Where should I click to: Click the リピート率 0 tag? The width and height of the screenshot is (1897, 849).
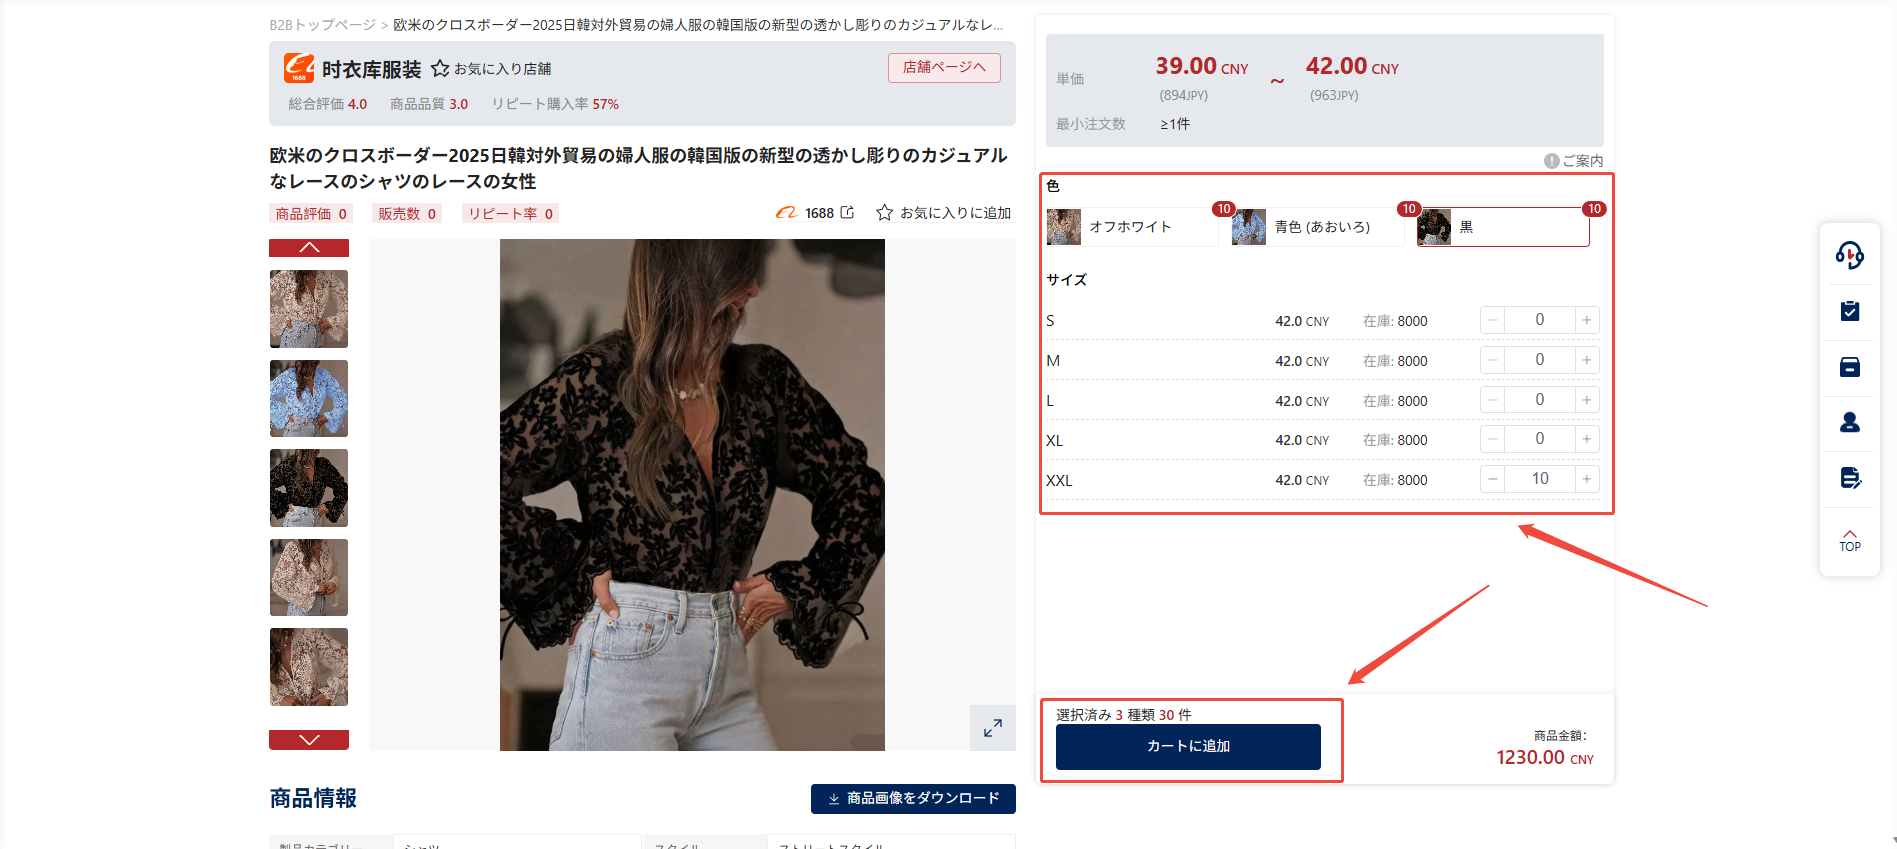[510, 214]
